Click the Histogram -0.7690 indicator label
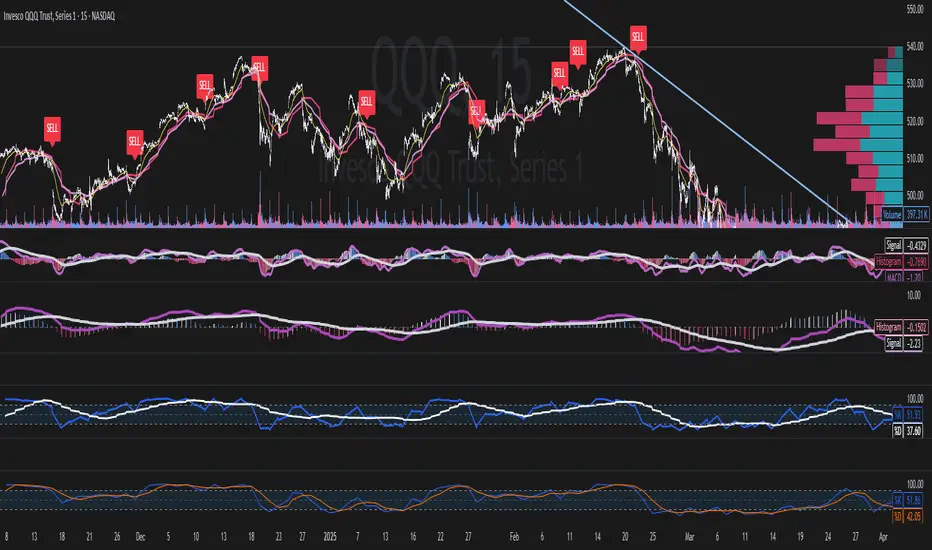The height and width of the screenshot is (550, 932). click(x=901, y=262)
